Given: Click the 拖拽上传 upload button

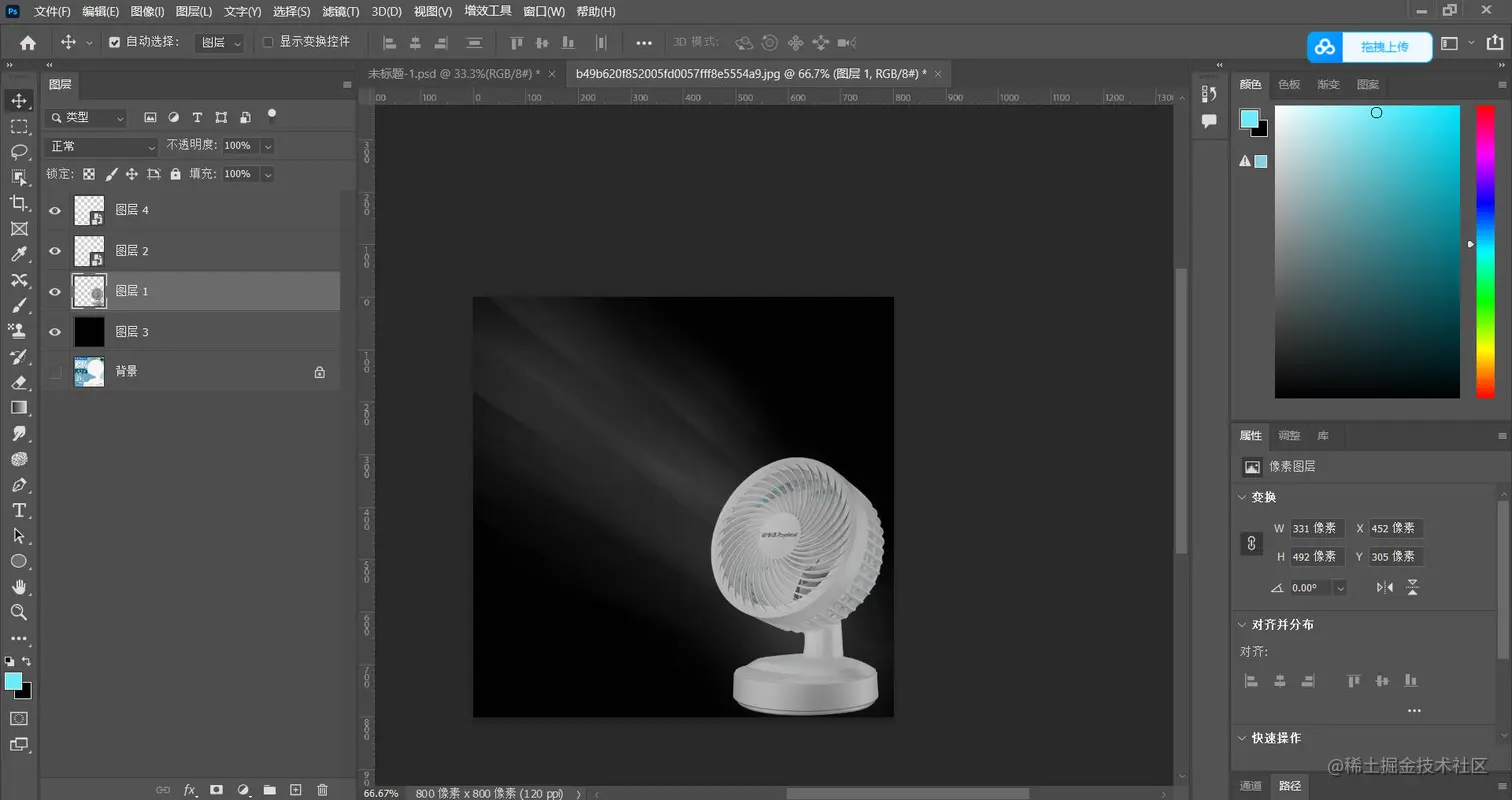Looking at the screenshot, I should [x=1384, y=46].
